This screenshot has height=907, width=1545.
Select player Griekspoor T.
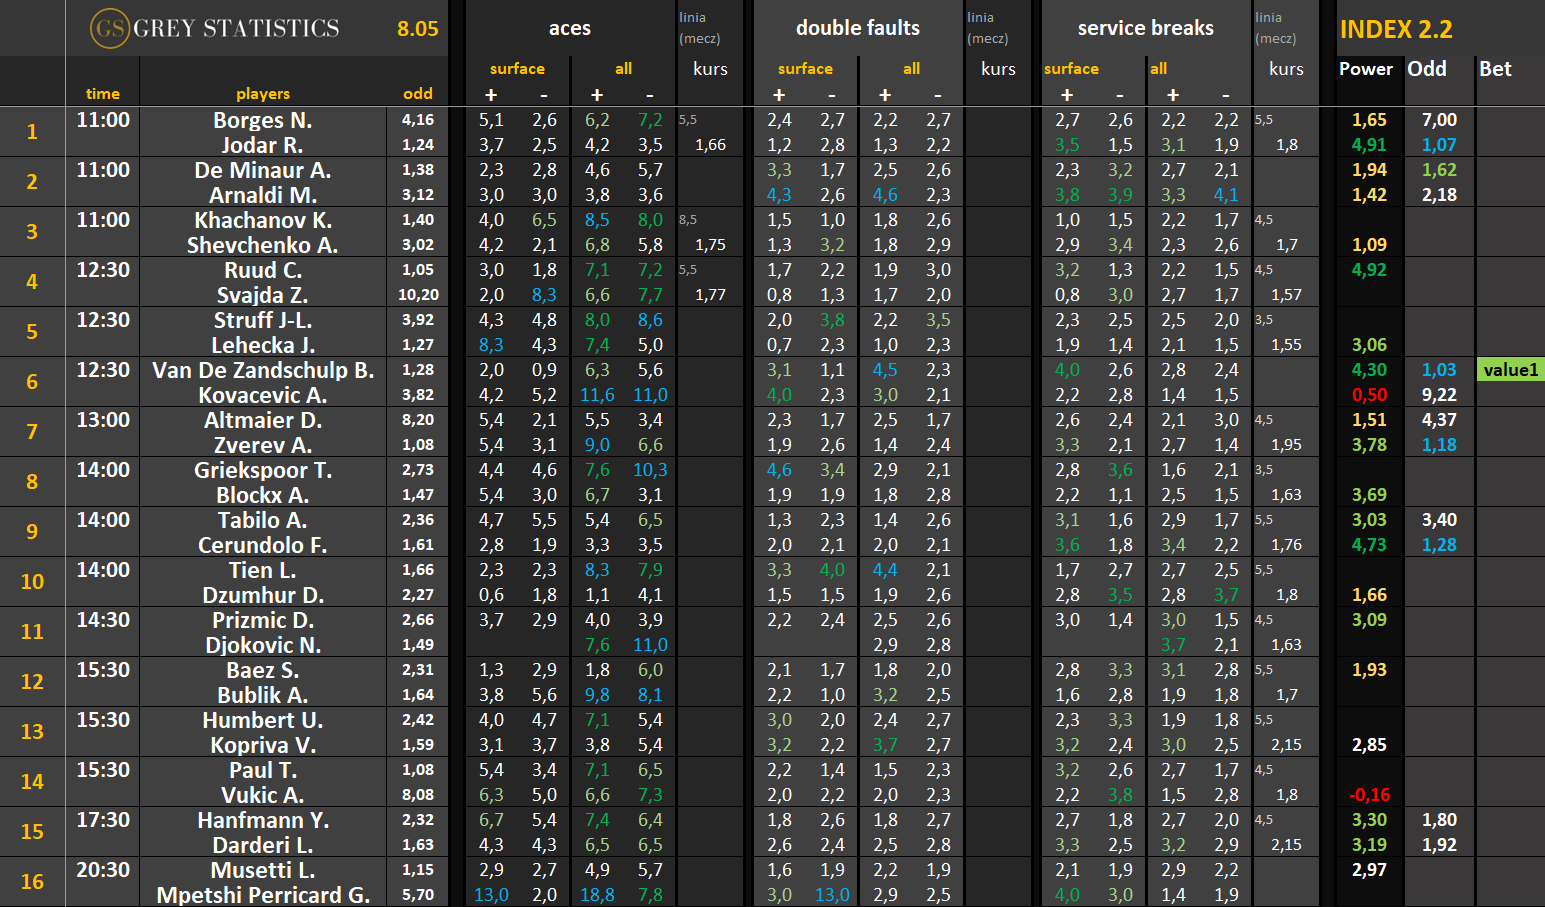(x=263, y=470)
